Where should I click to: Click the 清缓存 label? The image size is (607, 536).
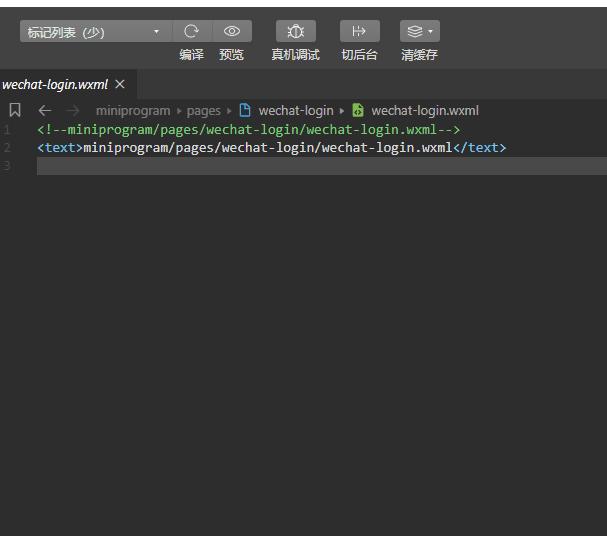click(420, 55)
